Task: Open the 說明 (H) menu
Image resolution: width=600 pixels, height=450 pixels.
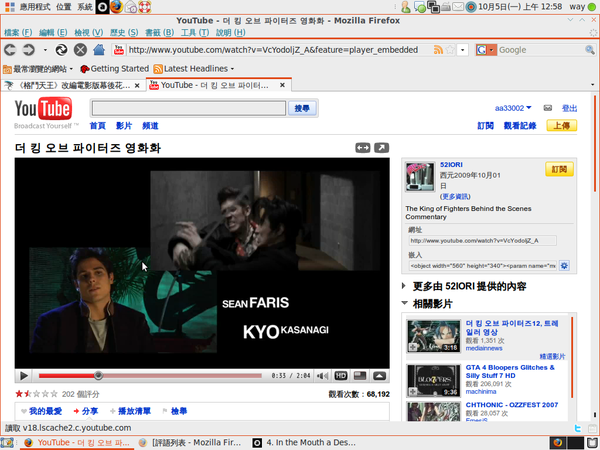Action: point(230,33)
